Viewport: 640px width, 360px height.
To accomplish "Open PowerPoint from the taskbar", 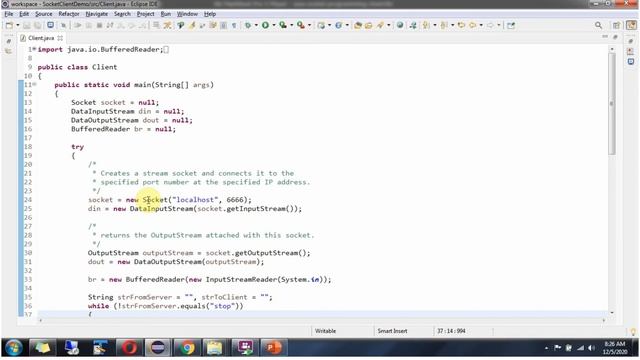I will tap(274, 348).
